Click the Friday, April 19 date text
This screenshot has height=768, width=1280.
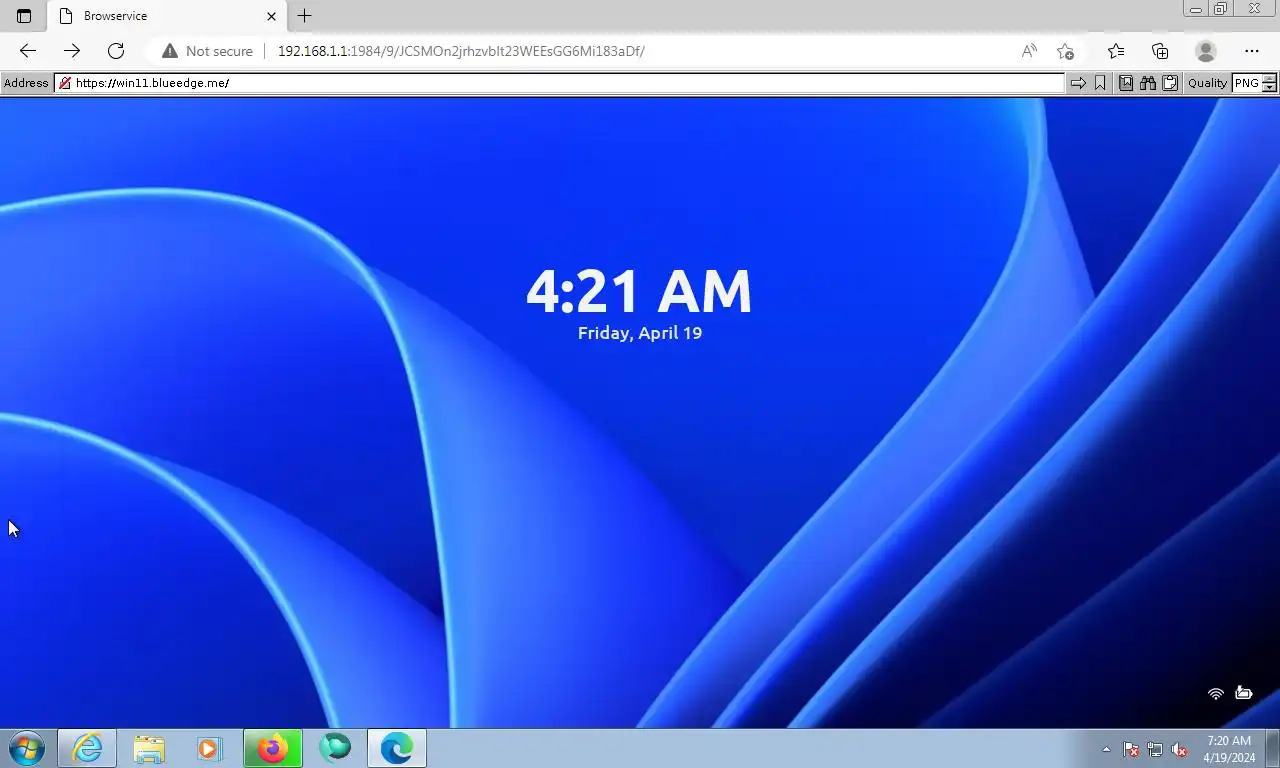640,333
